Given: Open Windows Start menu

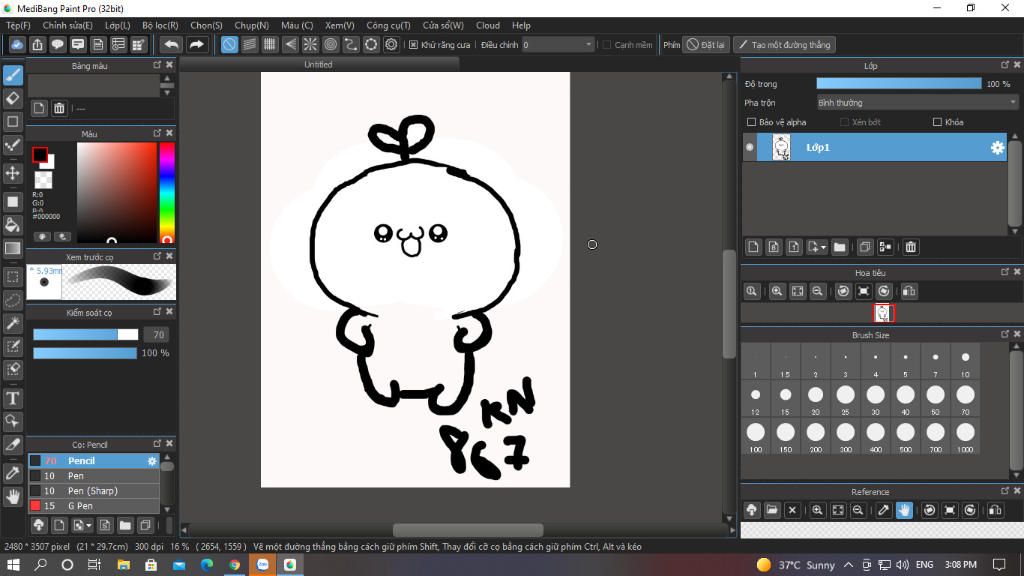Looking at the screenshot, I should click(13, 564).
